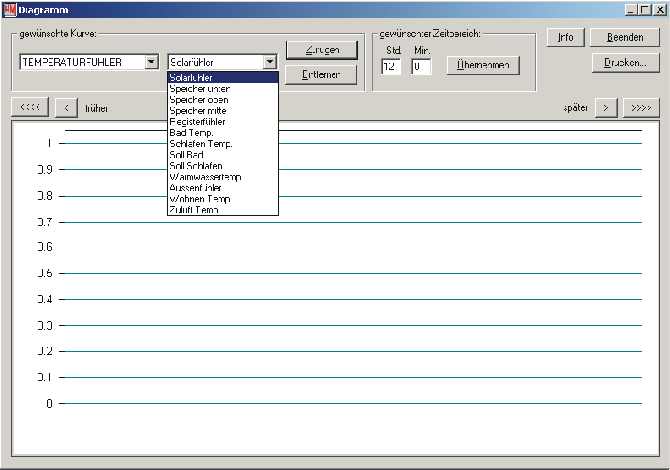This screenshot has width=670, height=470.
Task: Click the Drucken... button
Action: pos(625,62)
